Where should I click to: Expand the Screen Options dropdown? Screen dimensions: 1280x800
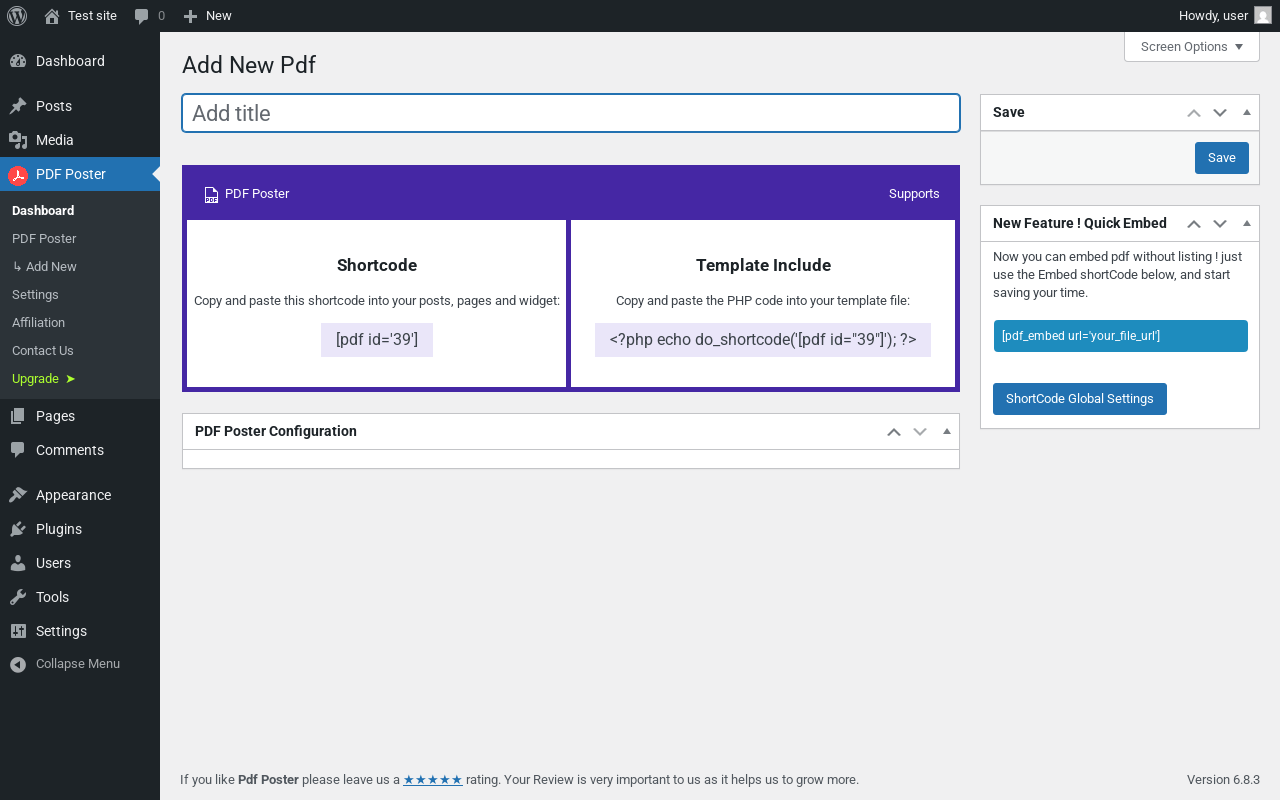(1191, 47)
